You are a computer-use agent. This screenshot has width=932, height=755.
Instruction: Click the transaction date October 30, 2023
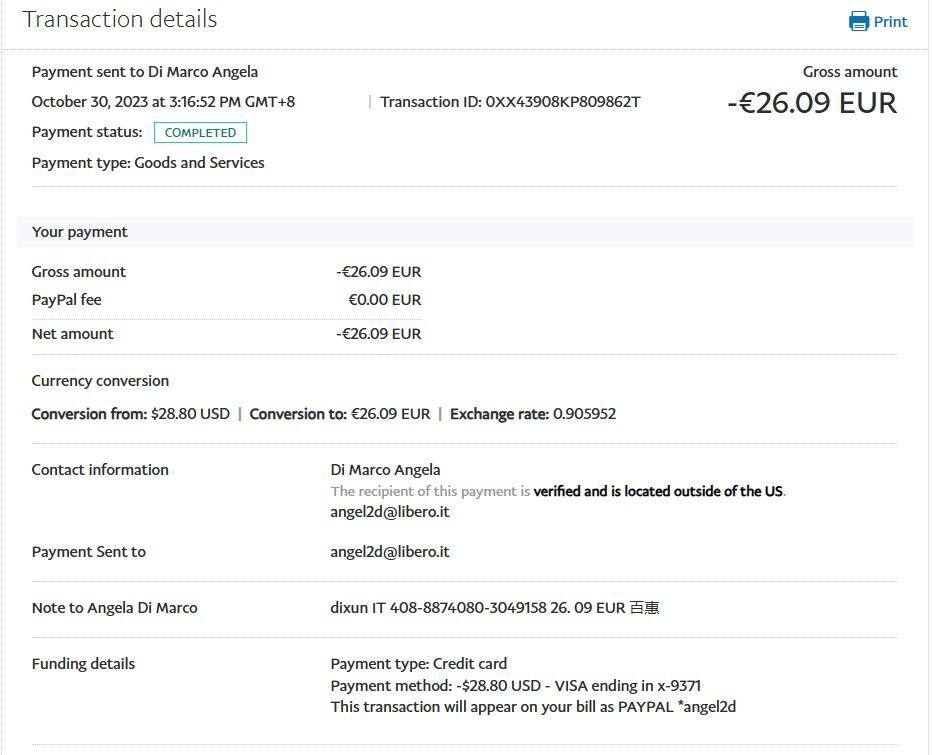click(163, 102)
